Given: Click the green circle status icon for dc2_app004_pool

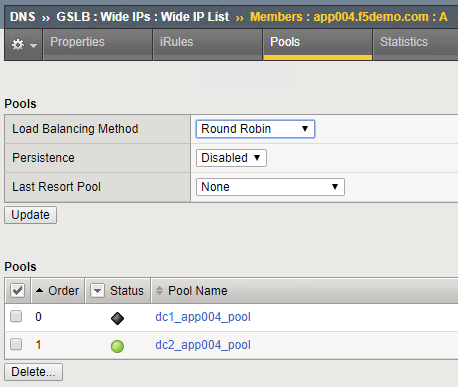Looking at the screenshot, I should click(117, 346).
